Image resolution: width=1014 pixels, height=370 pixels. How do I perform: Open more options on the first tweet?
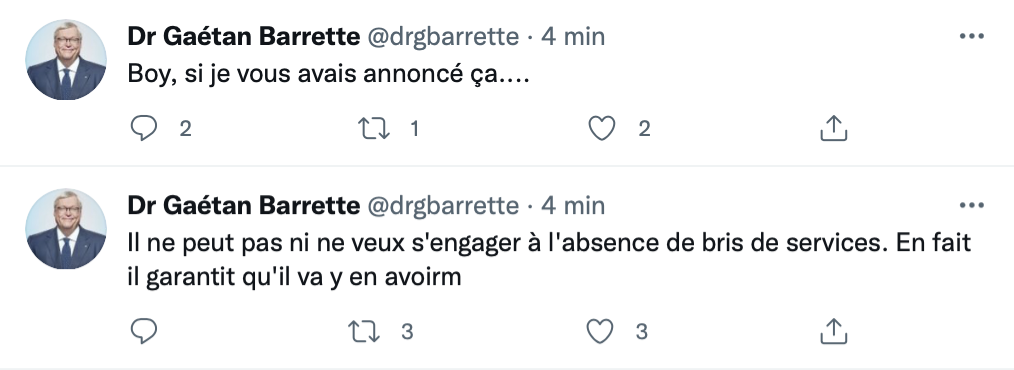(x=971, y=36)
